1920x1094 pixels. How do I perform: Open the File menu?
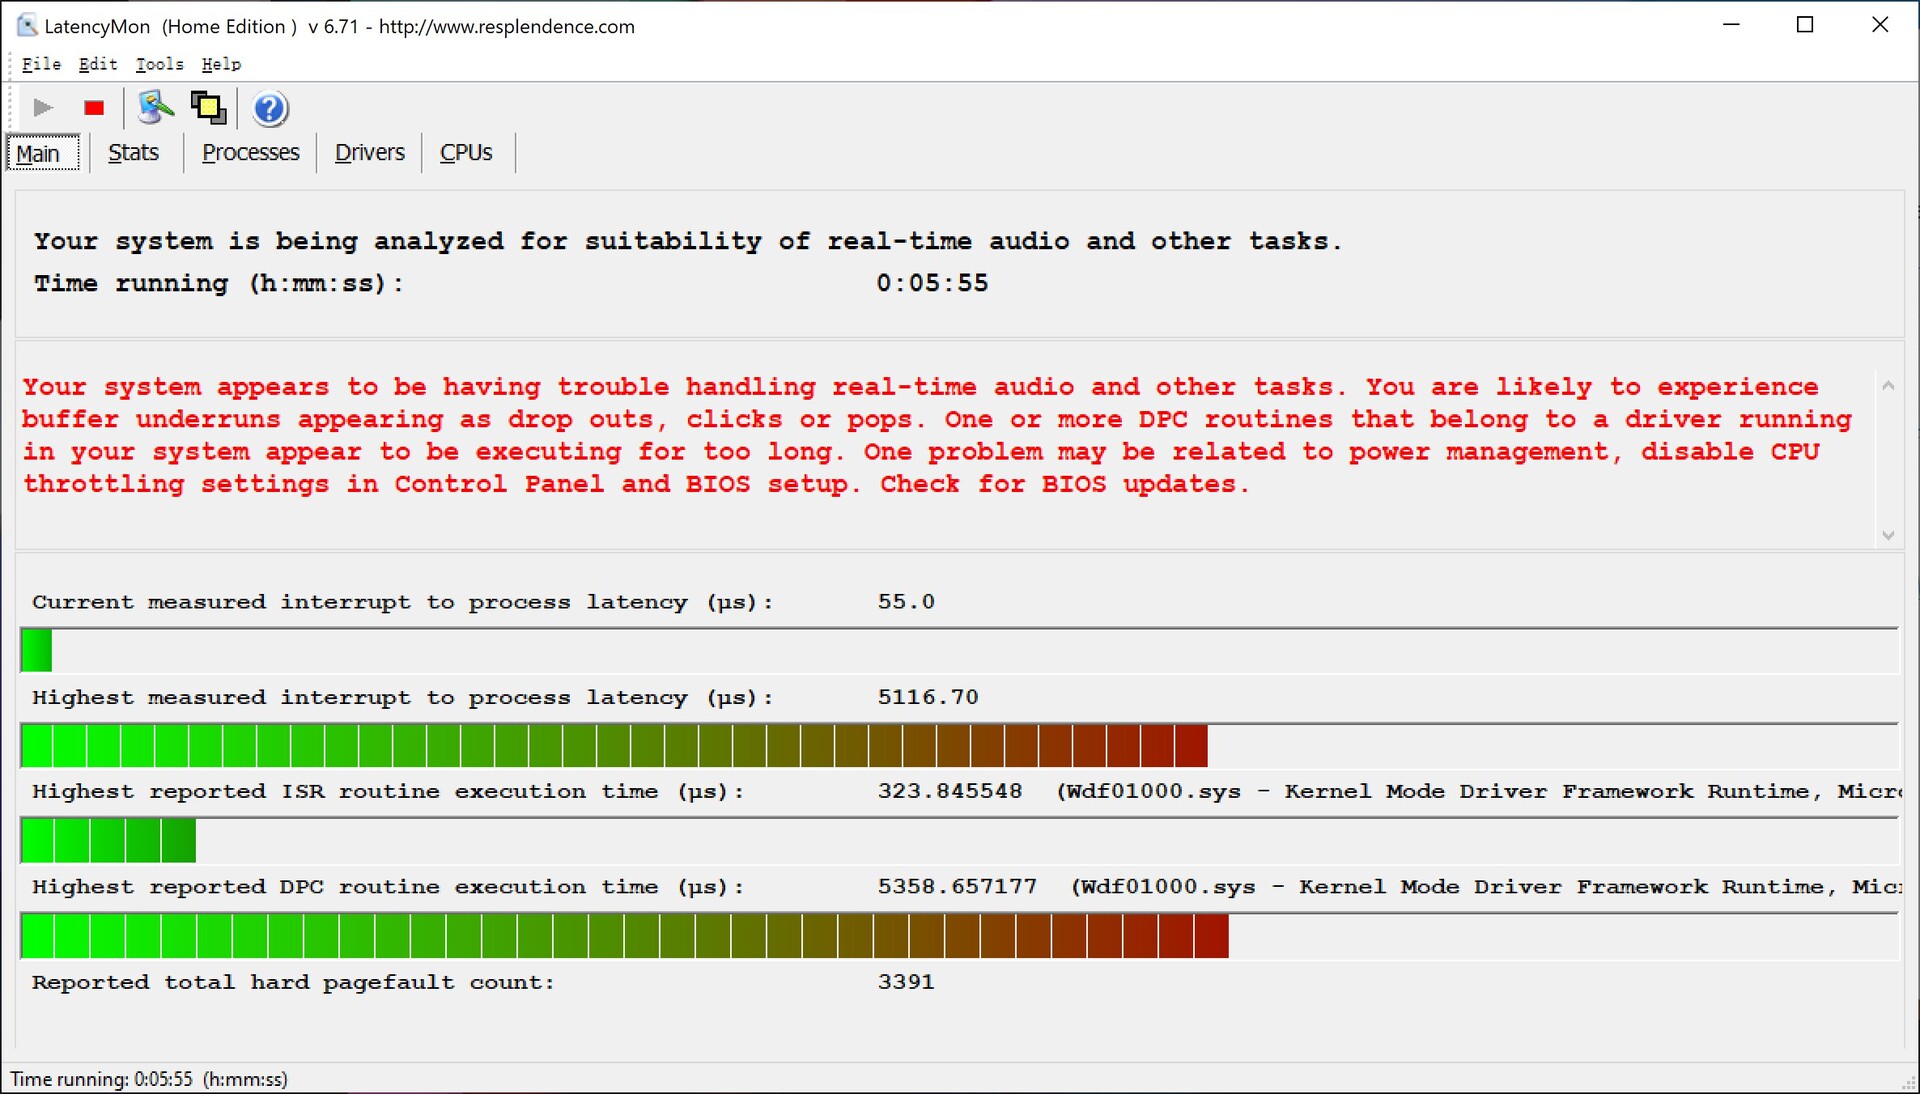click(41, 64)
